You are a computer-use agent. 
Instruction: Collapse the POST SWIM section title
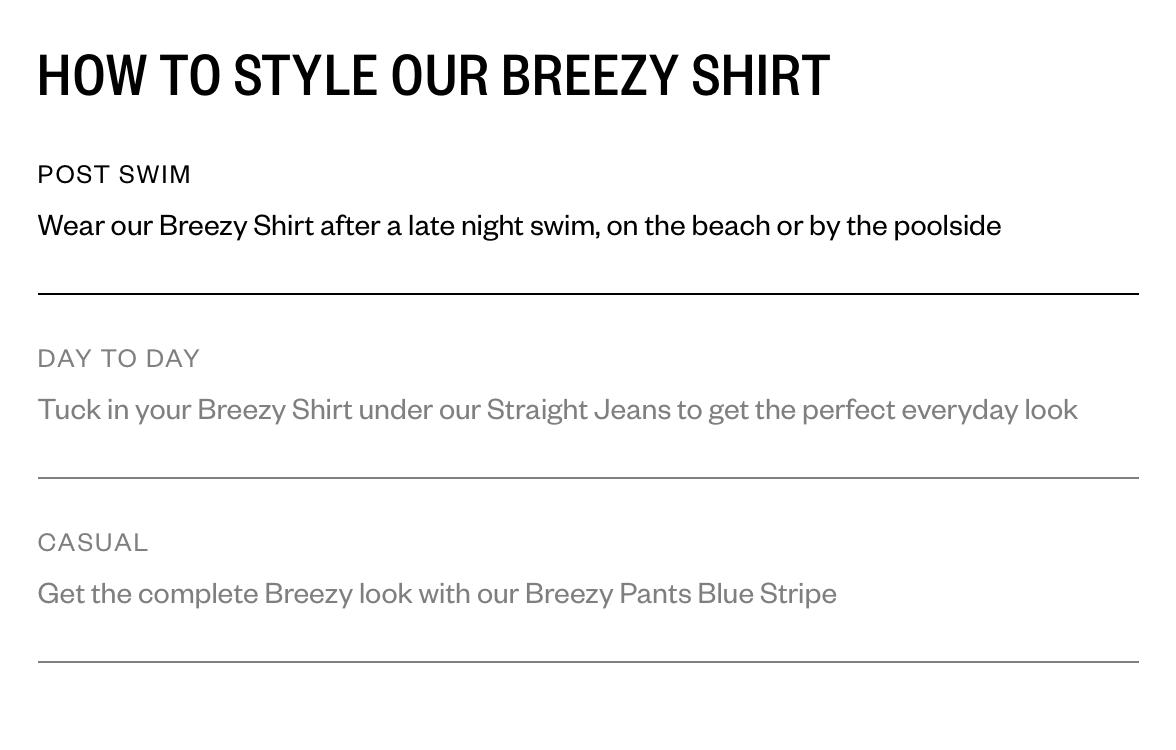114,174
